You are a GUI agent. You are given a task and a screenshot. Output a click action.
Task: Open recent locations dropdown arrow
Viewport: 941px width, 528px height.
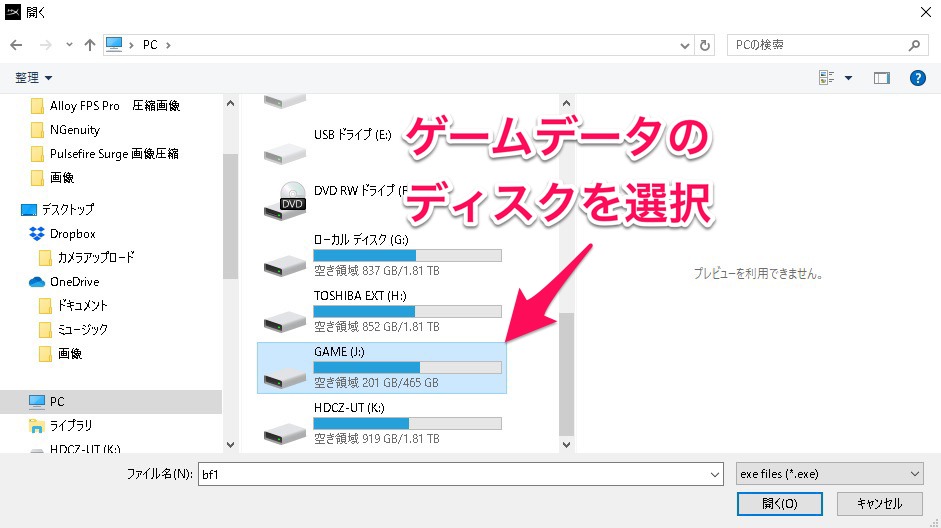tap(69, 45)
